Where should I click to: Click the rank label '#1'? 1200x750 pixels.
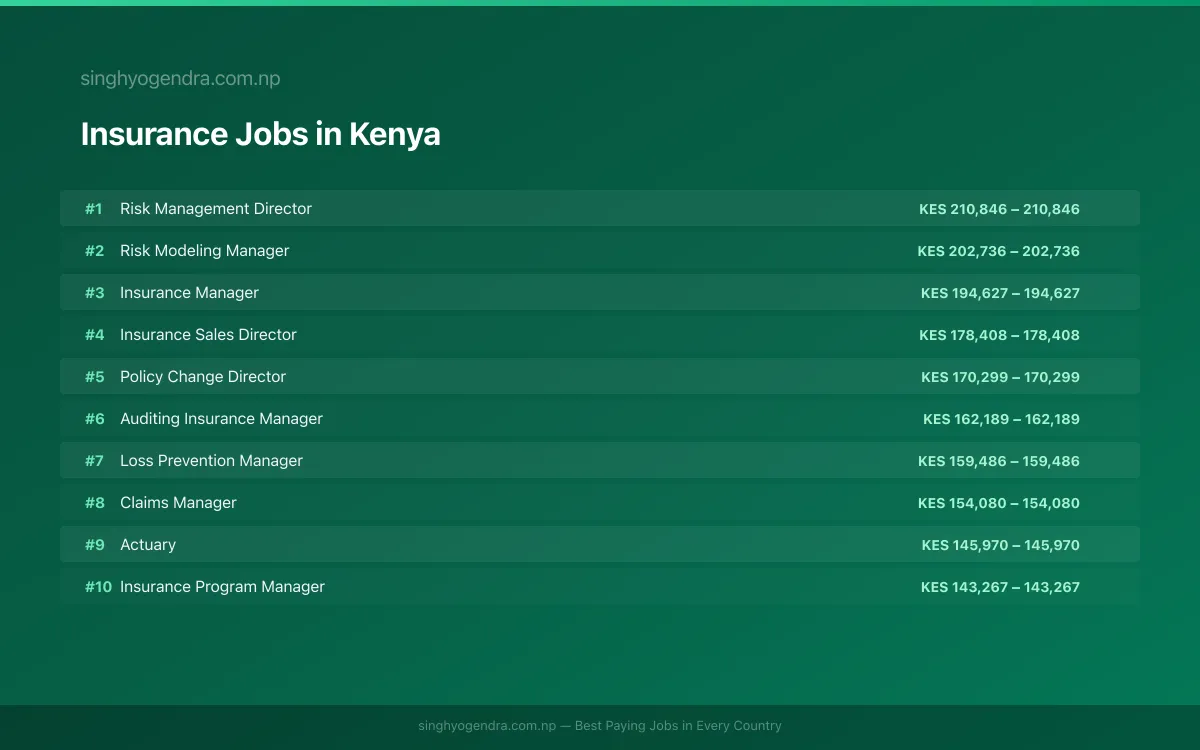click(93, 209)
